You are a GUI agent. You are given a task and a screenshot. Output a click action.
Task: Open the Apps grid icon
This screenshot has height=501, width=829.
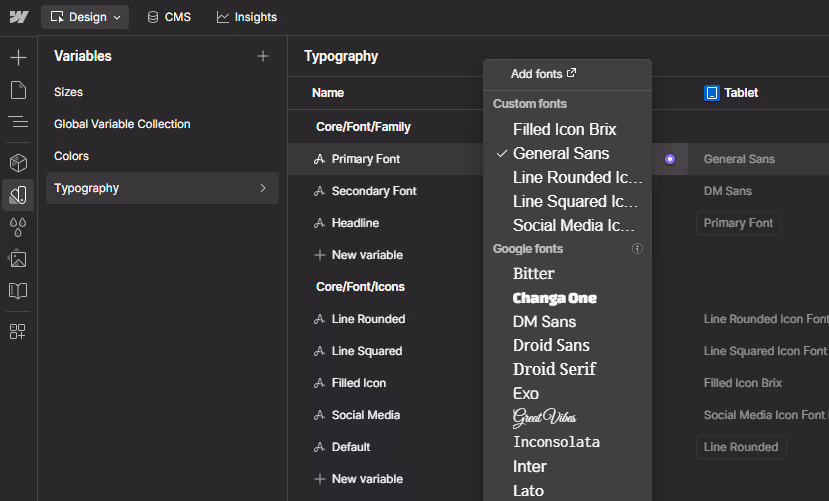[x=17, y=331]
